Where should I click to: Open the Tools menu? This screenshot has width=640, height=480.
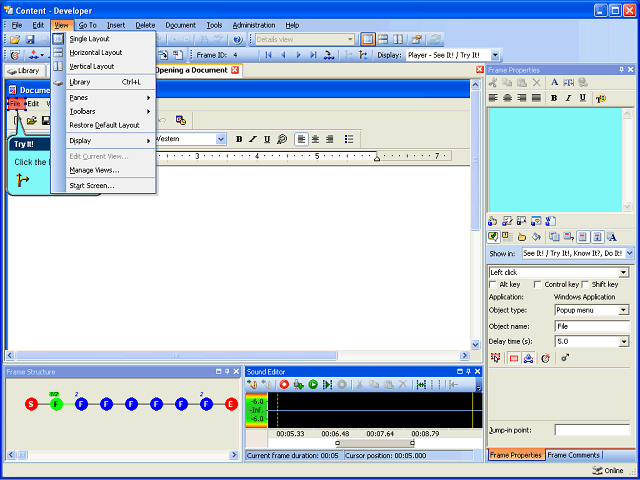[x=214, y=25]
